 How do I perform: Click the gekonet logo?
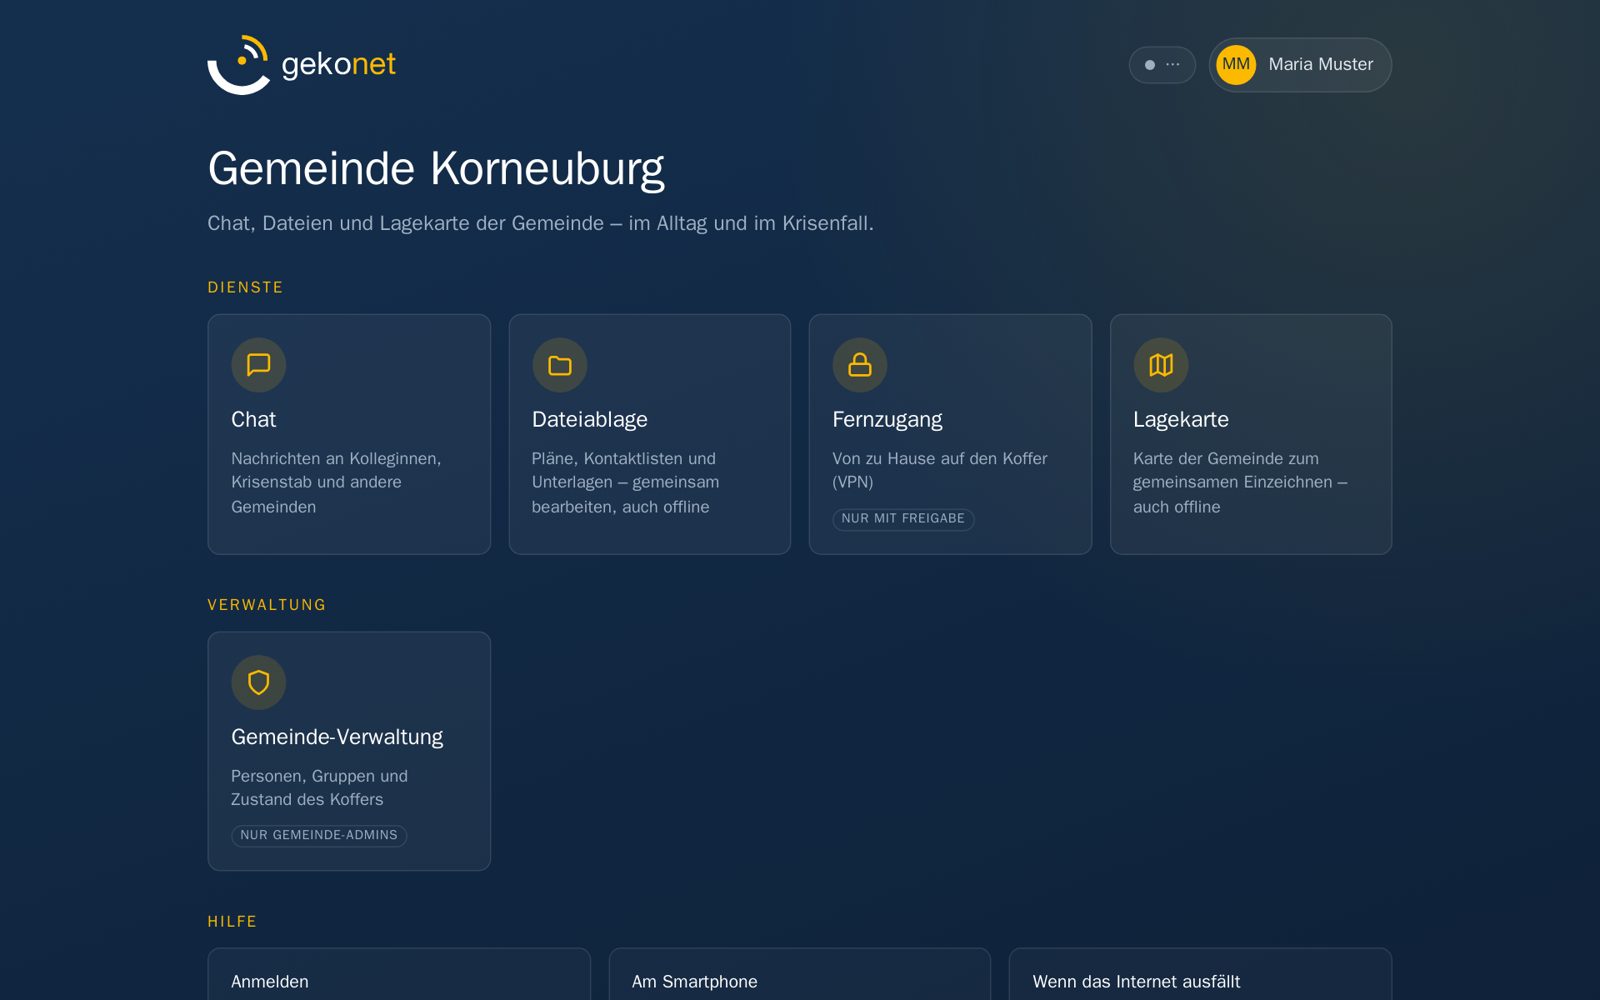(301, 65)
